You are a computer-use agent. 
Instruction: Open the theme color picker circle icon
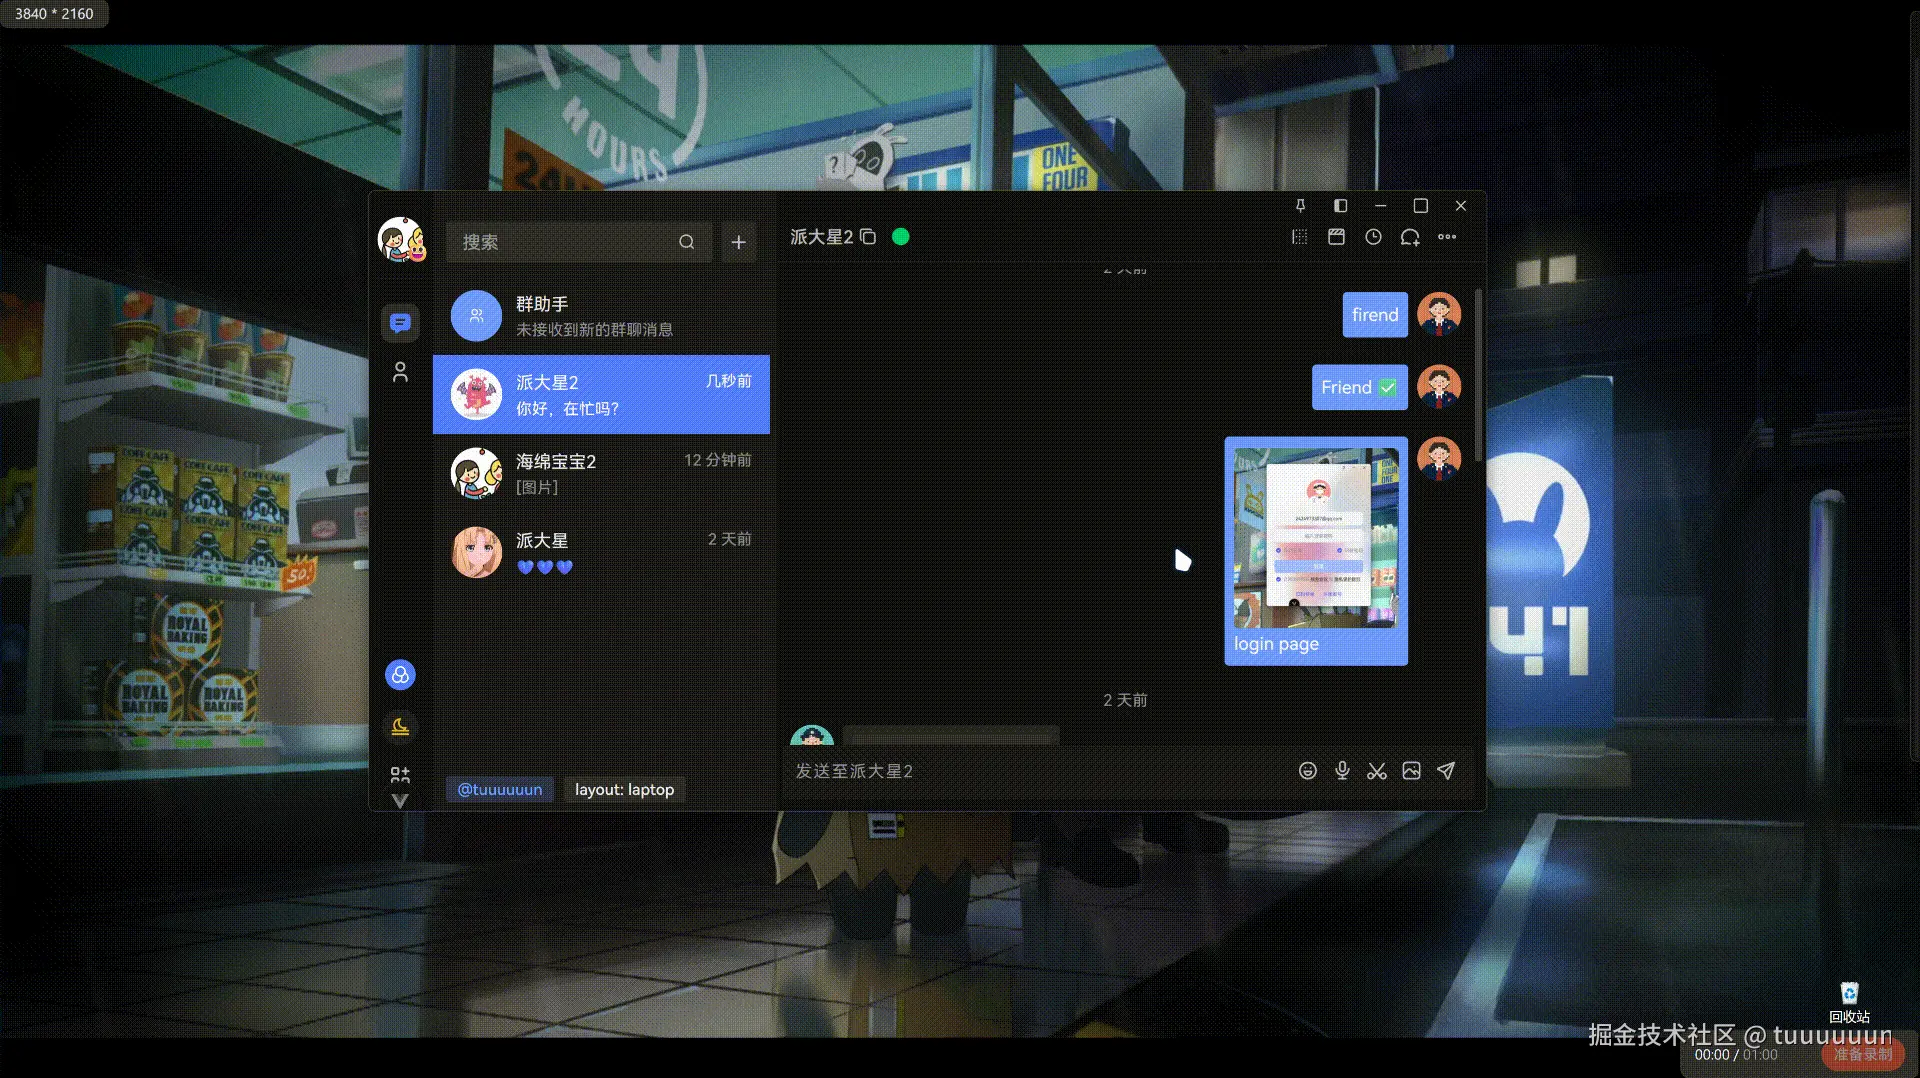click(x=400, y=675)
